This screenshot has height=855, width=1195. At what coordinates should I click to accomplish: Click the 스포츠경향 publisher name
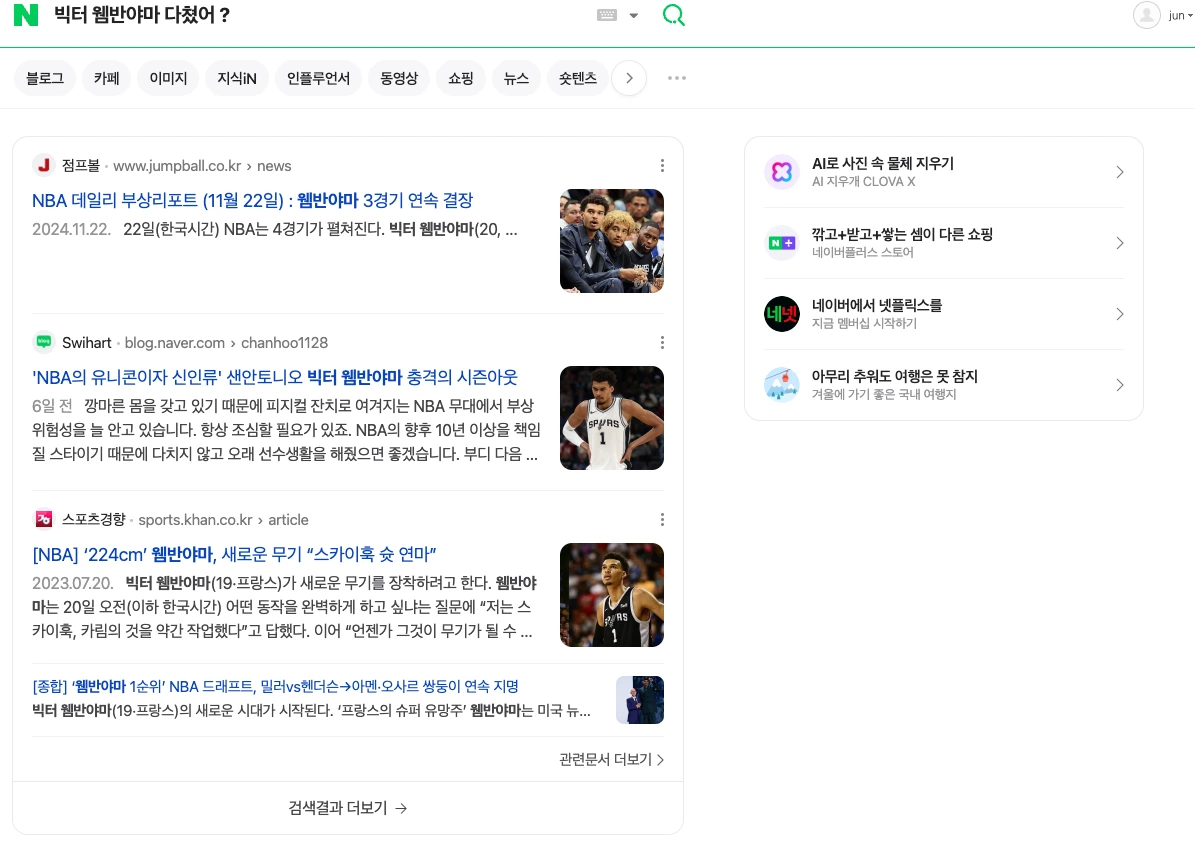point(93,520)
